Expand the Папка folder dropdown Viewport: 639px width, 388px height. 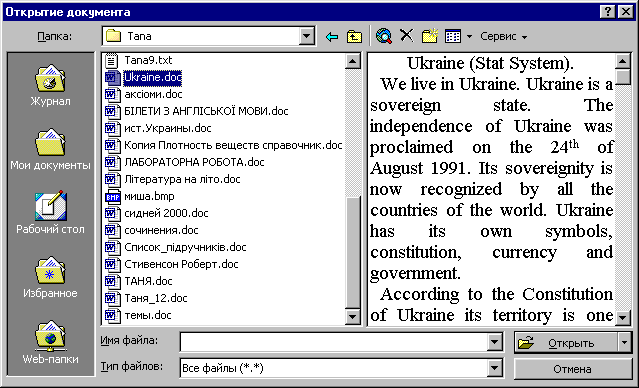pyautogui.click(x=306, y=37)
